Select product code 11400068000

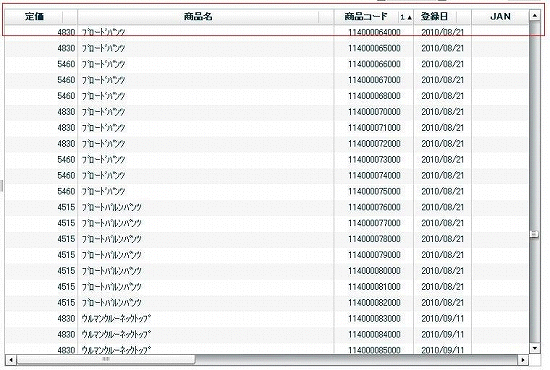(x=374, y=96)
